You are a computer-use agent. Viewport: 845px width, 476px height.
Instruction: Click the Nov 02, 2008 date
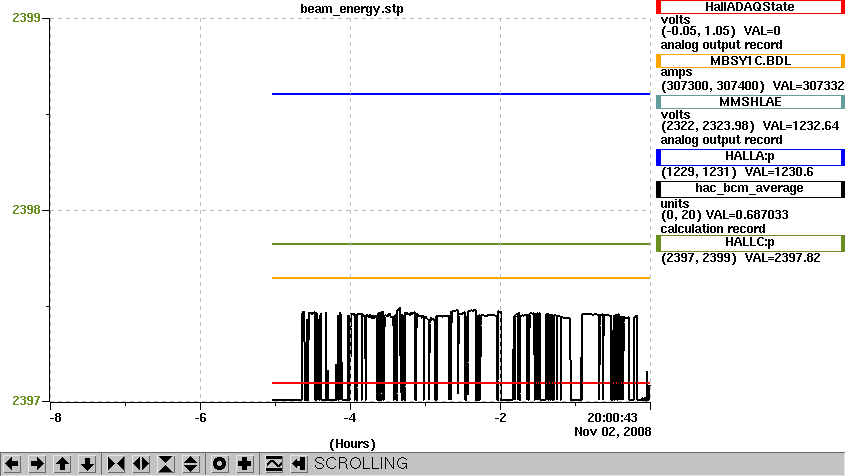[x=613, y=432]
